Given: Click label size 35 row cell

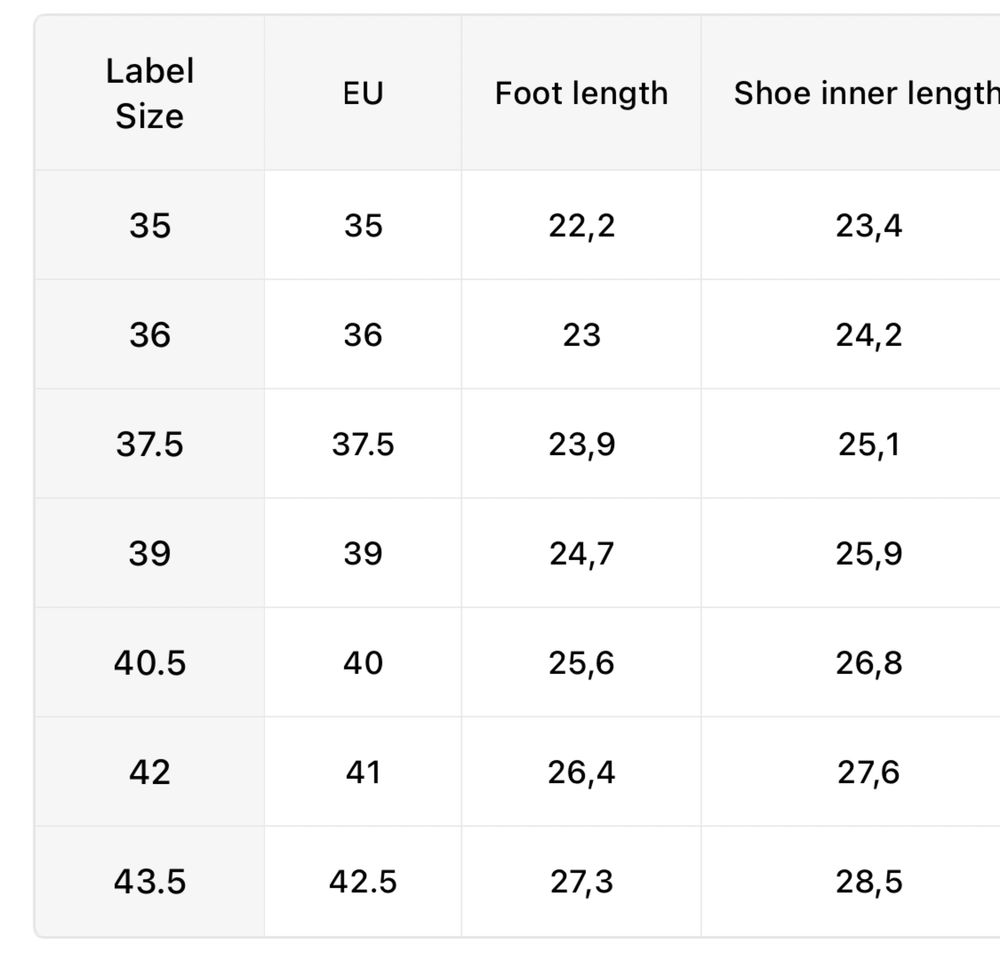Looking at the screenshot, I should point(150,225).
